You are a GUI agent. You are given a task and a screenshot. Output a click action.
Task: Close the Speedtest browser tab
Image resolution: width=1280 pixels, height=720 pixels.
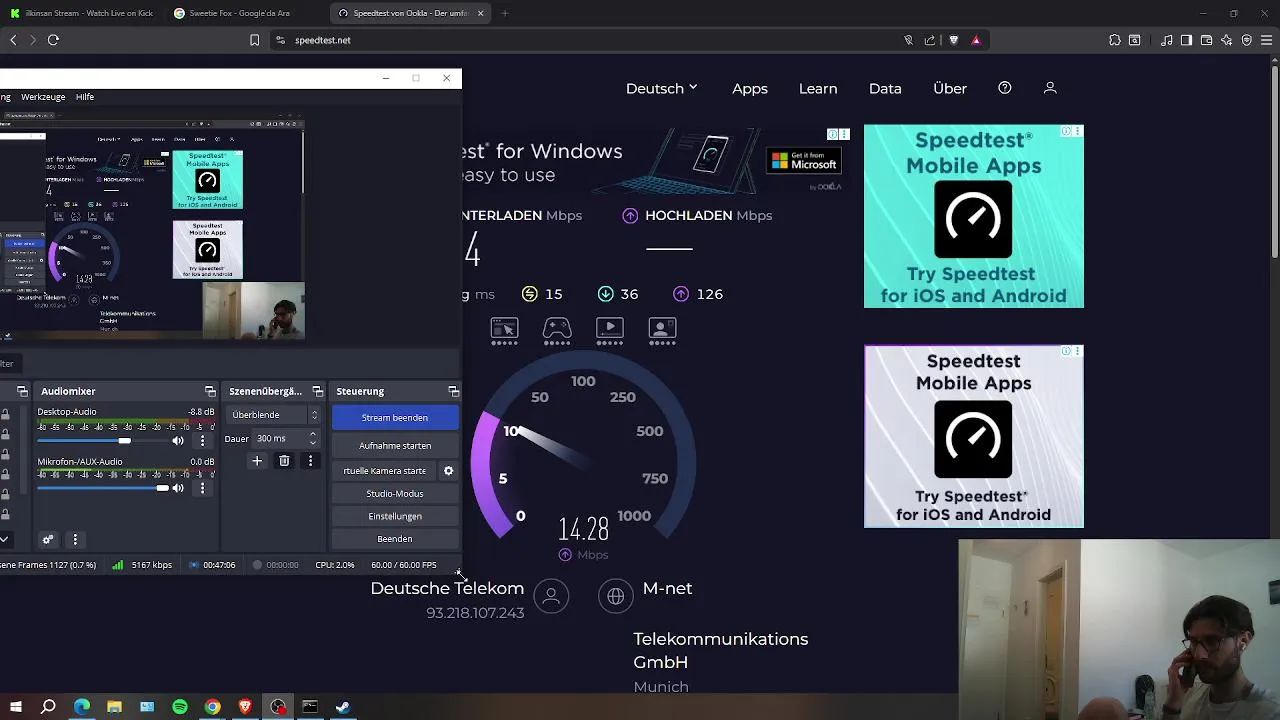click(x=481, y=13)
